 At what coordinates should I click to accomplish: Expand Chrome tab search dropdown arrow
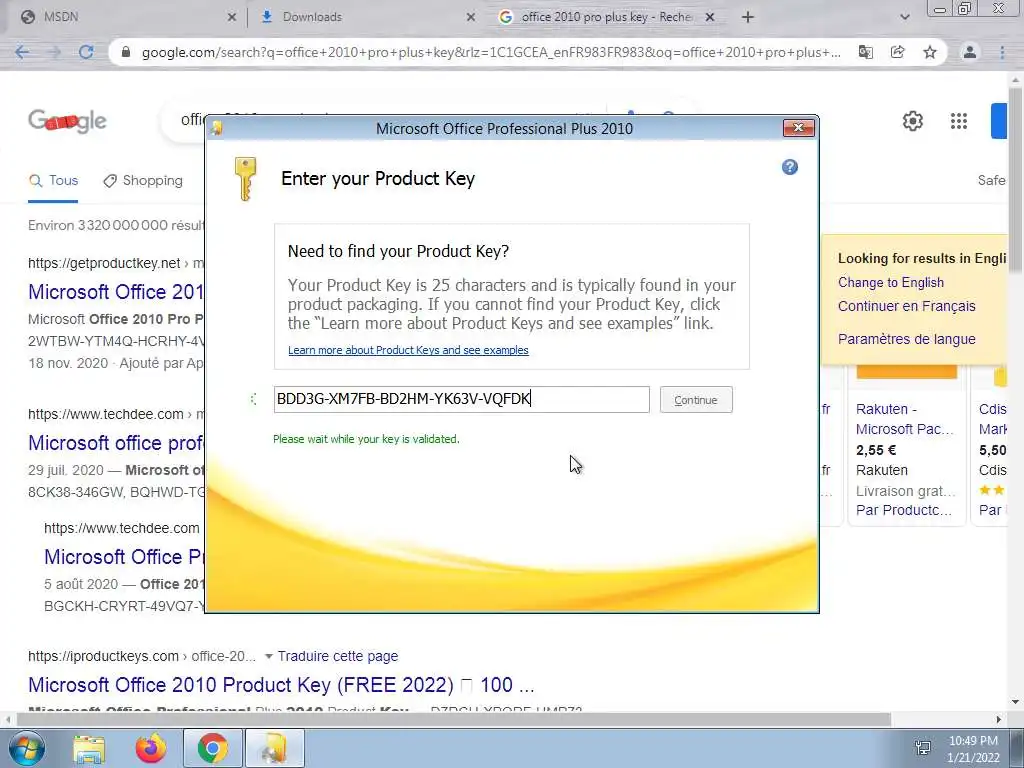click(x=904, y=18)
